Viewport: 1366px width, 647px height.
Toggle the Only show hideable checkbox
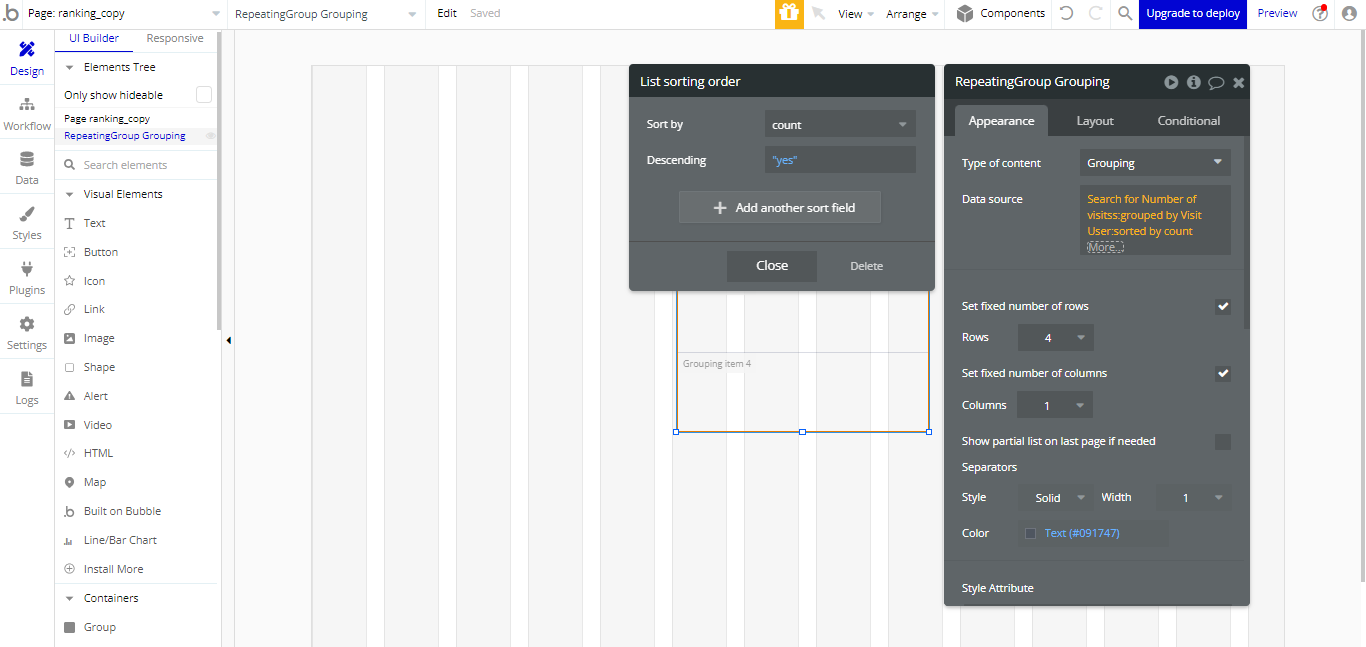(x=204, y=95)
